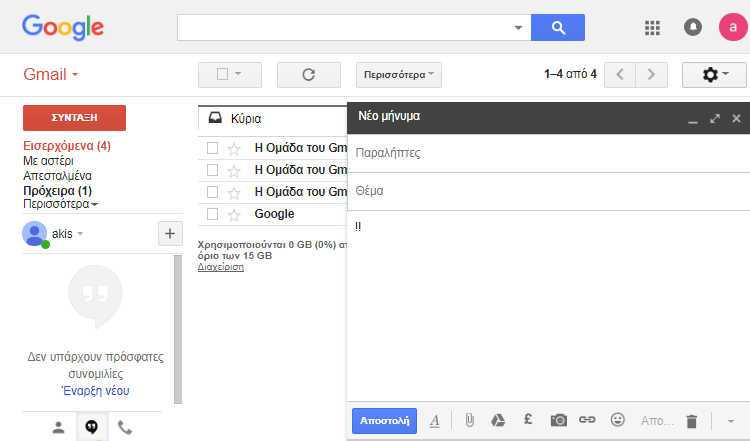
Task: Star the first Η Ομάδα του Gm email
Action: point(234,149)
